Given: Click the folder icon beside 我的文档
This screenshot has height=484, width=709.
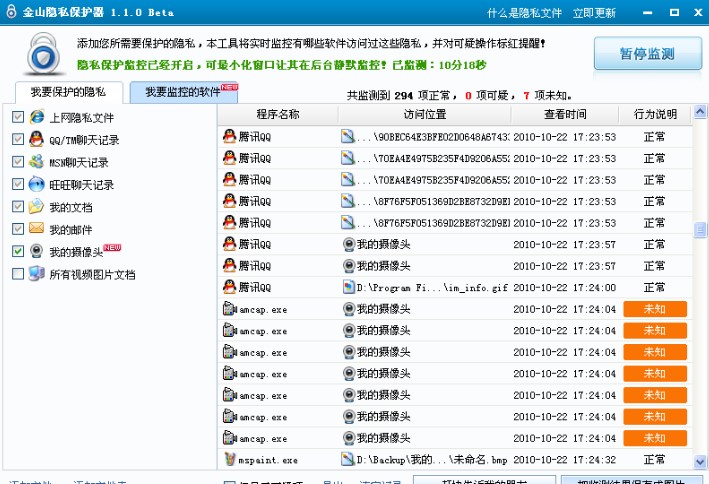Looking at the screenshot, I should [x=36, y=206].
